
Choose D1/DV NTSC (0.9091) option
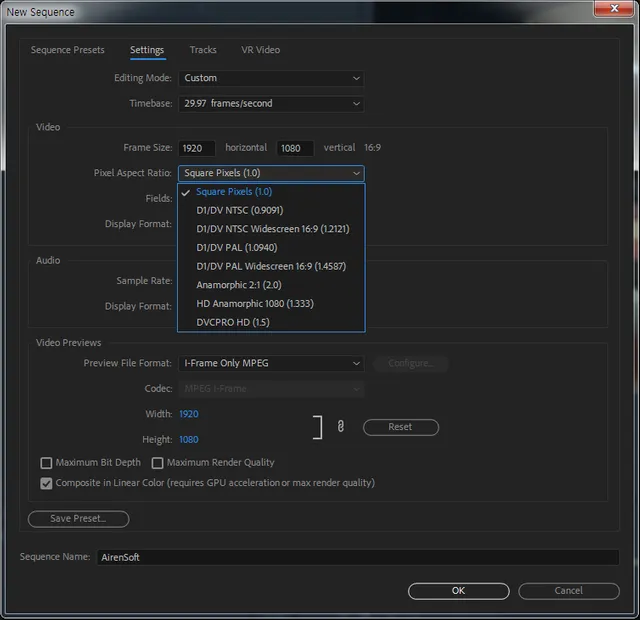tap(271, 210)
